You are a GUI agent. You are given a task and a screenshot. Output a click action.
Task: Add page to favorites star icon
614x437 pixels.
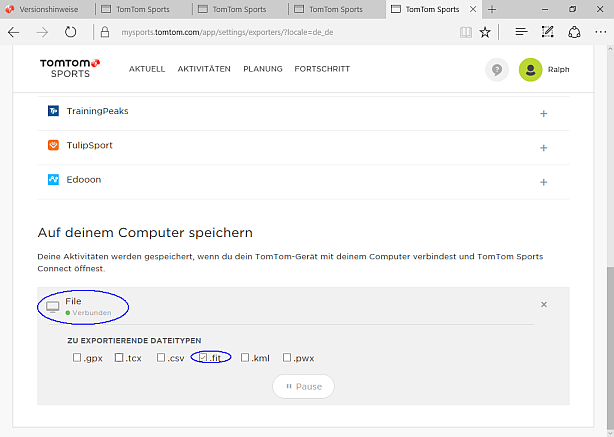point(485,32)
